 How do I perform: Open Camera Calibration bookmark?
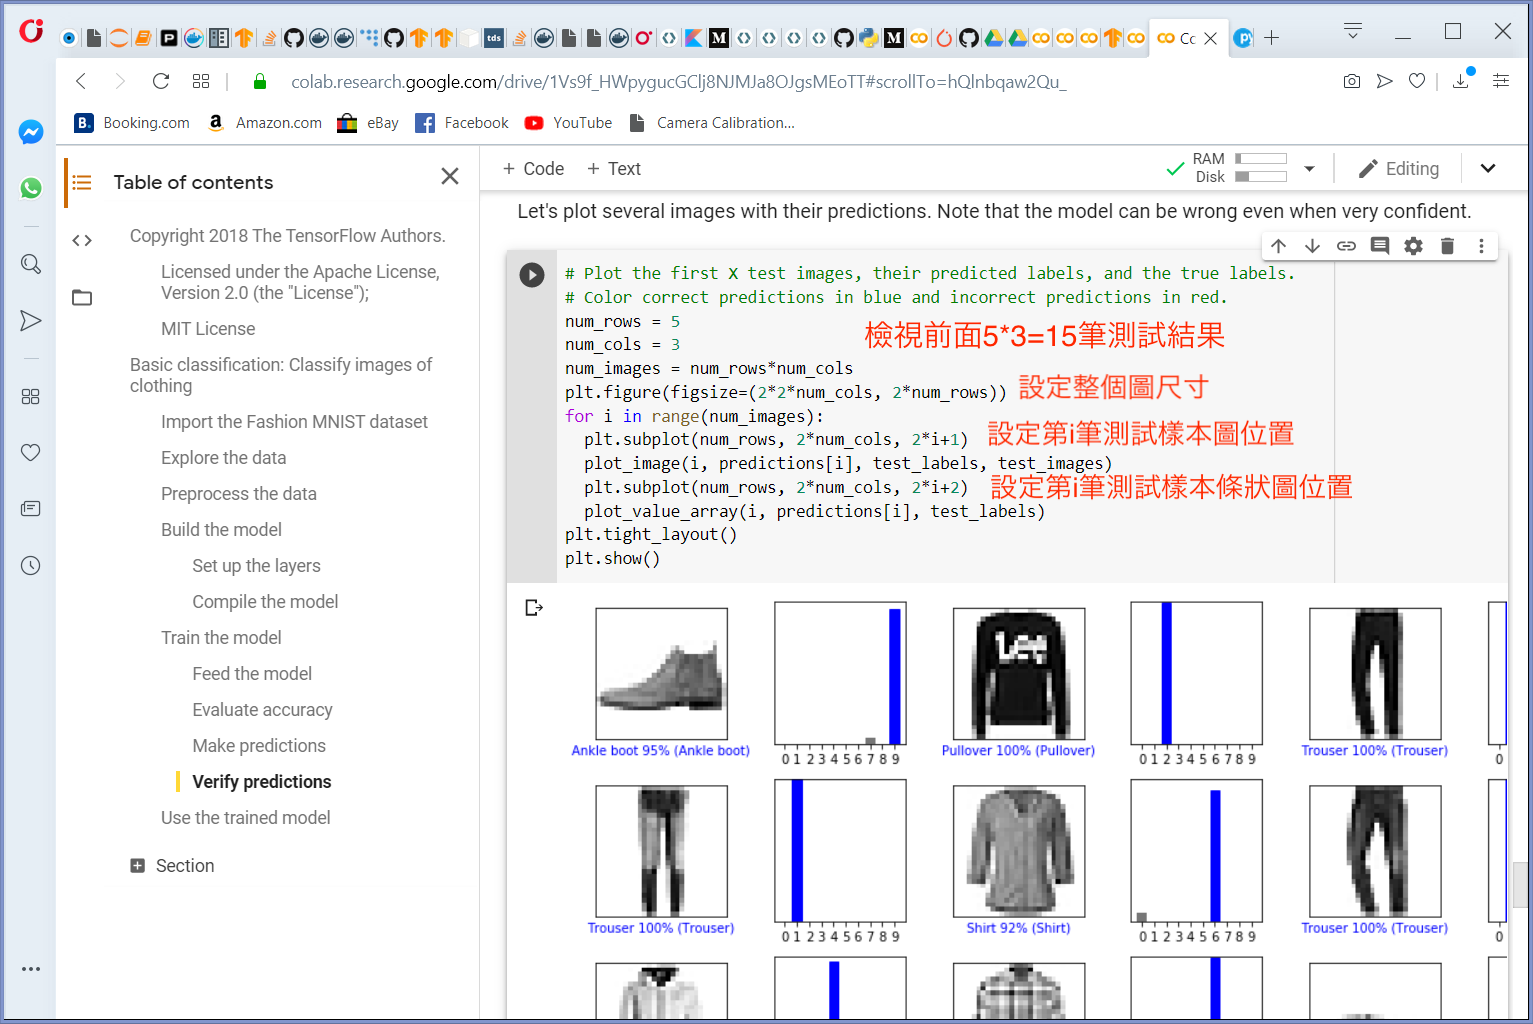(711, 123)
